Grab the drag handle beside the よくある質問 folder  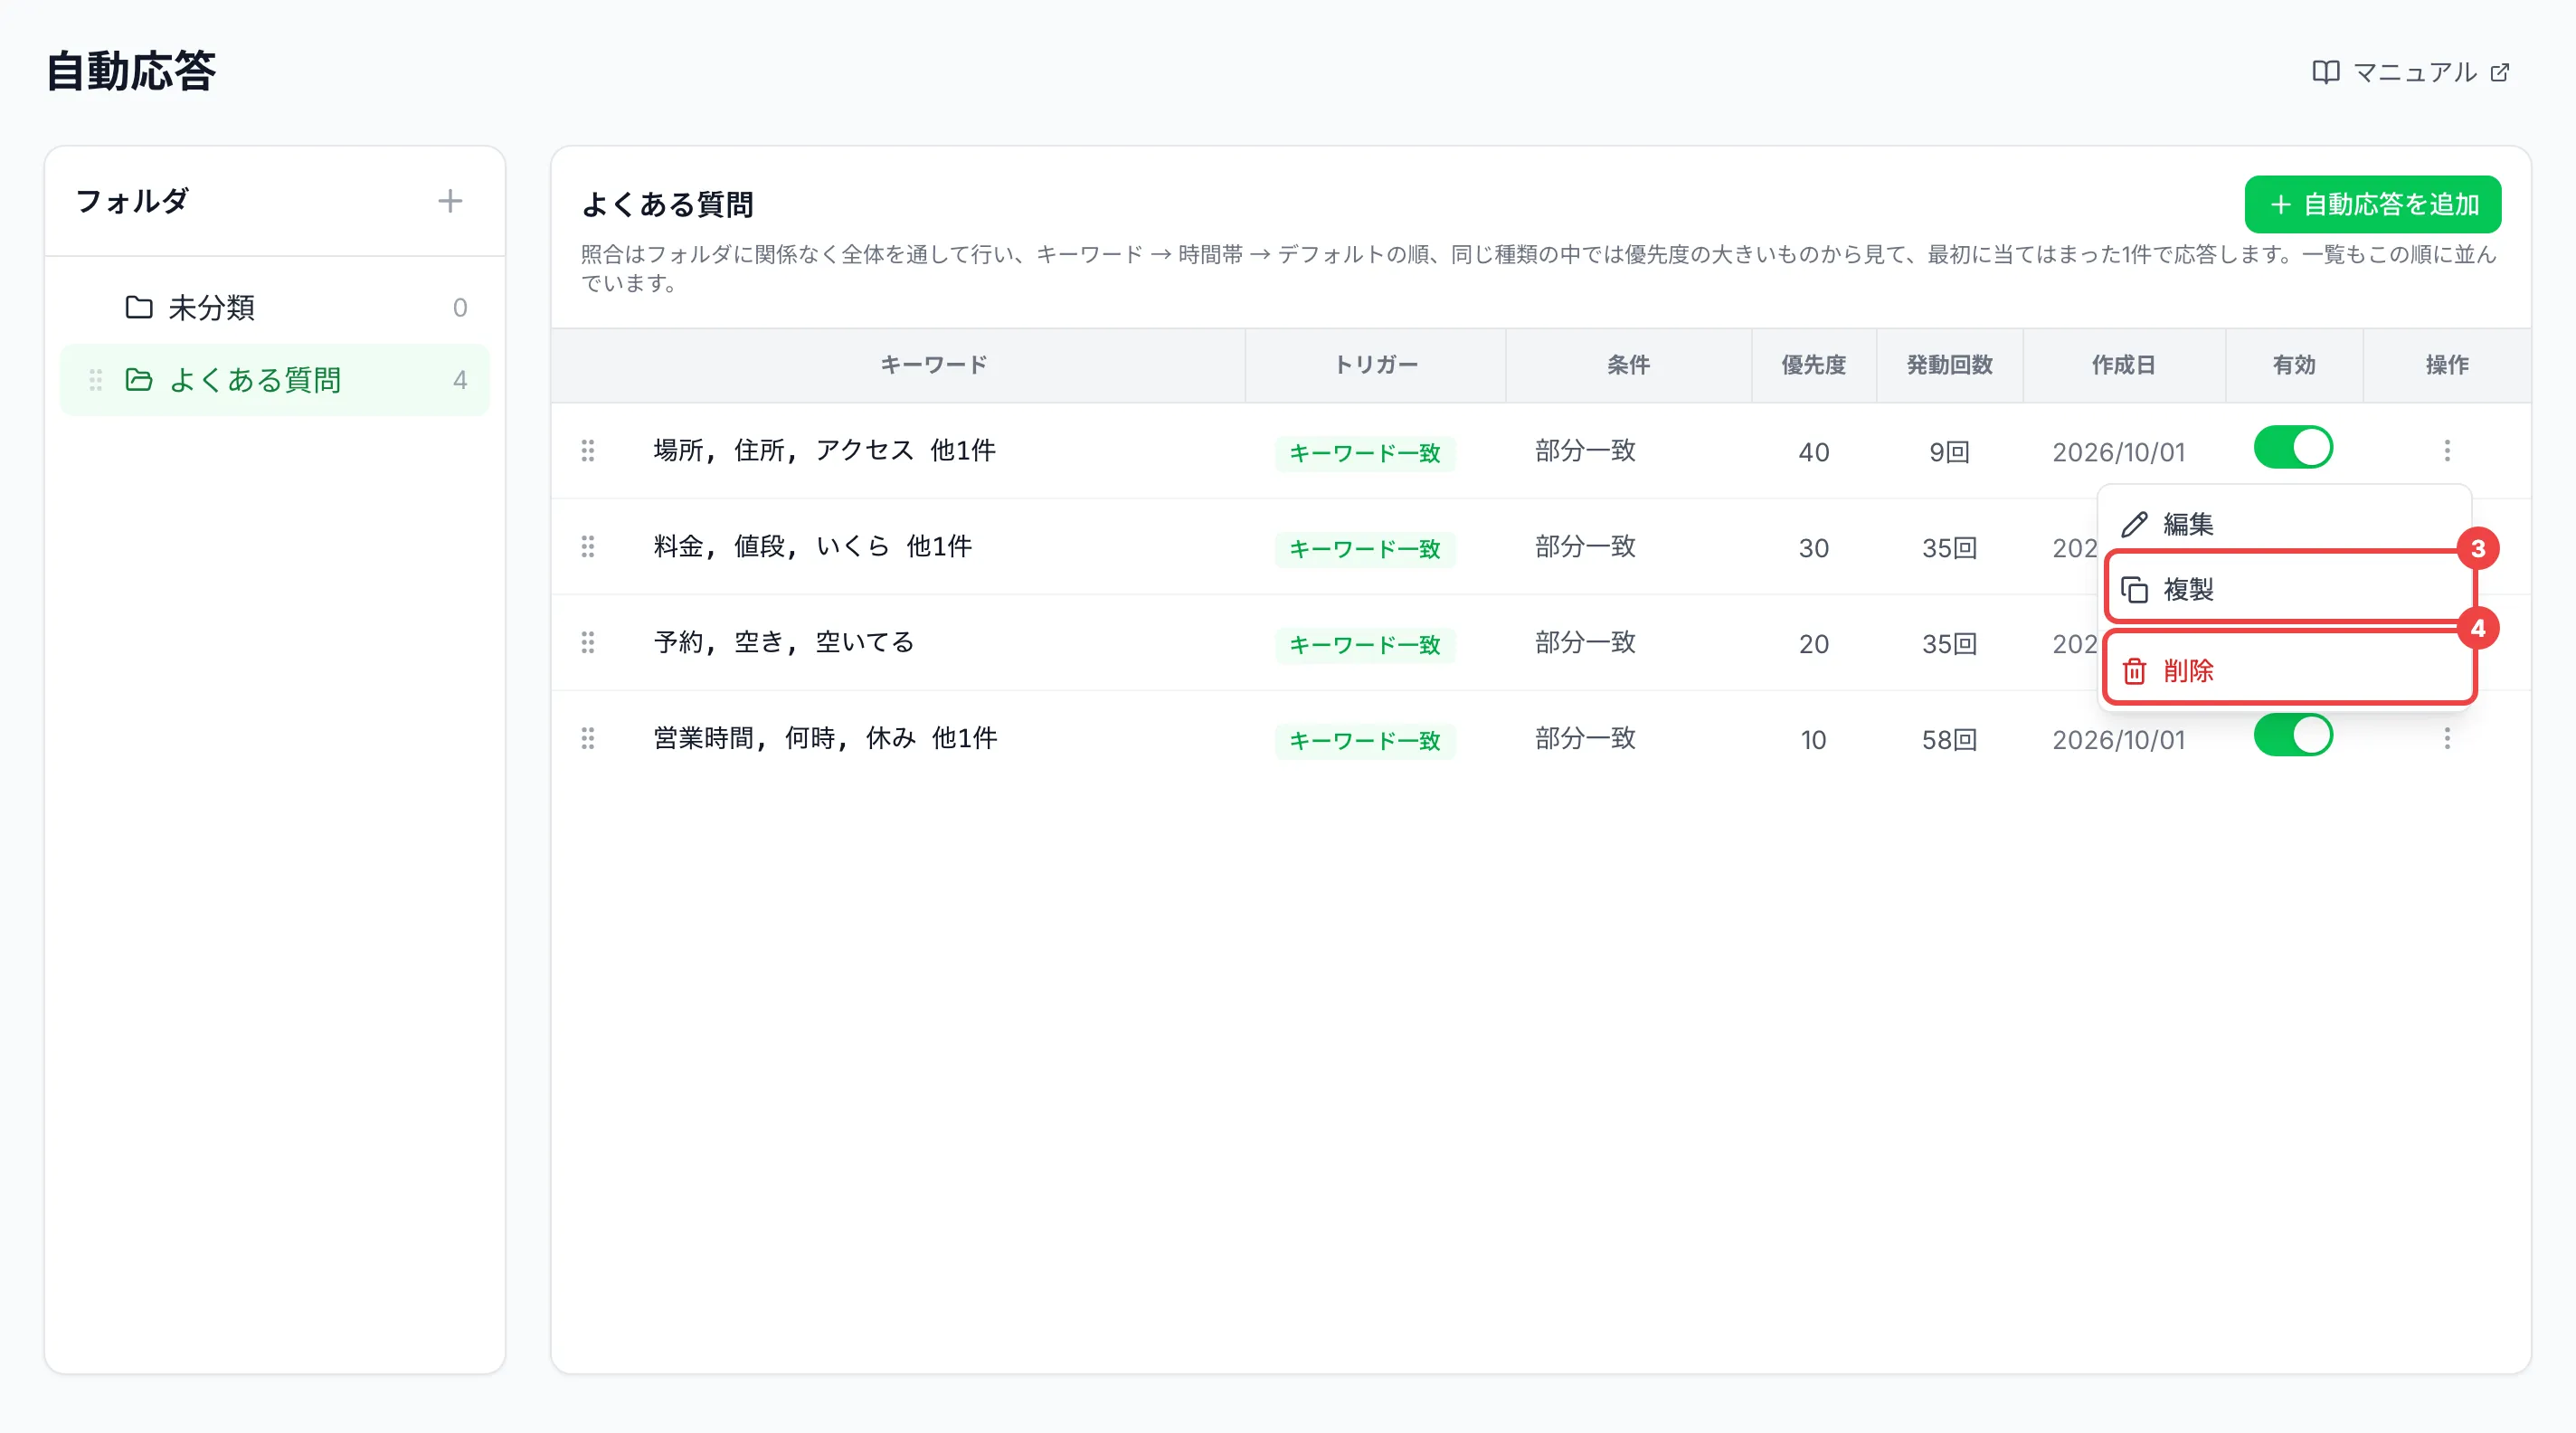(x=96, y=380)
